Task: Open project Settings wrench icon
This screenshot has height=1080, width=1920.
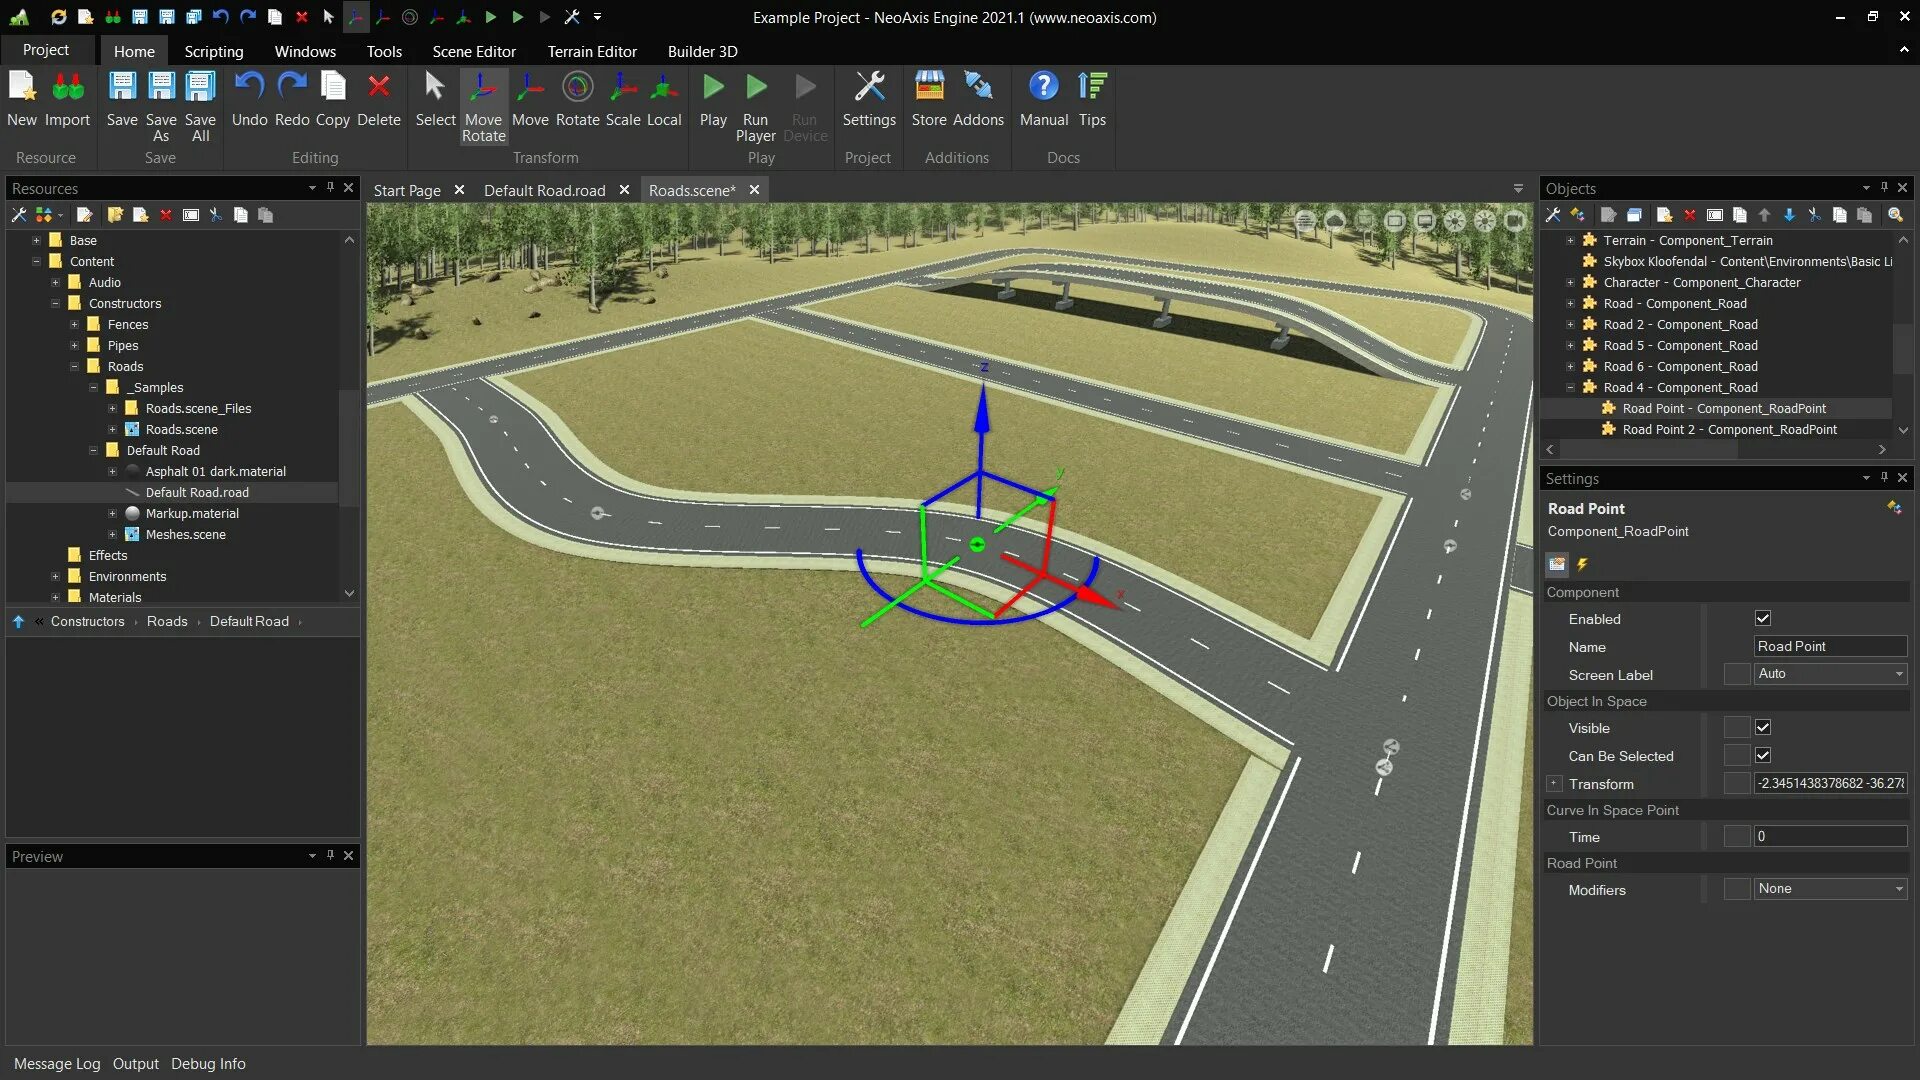Action: point(868,88)
